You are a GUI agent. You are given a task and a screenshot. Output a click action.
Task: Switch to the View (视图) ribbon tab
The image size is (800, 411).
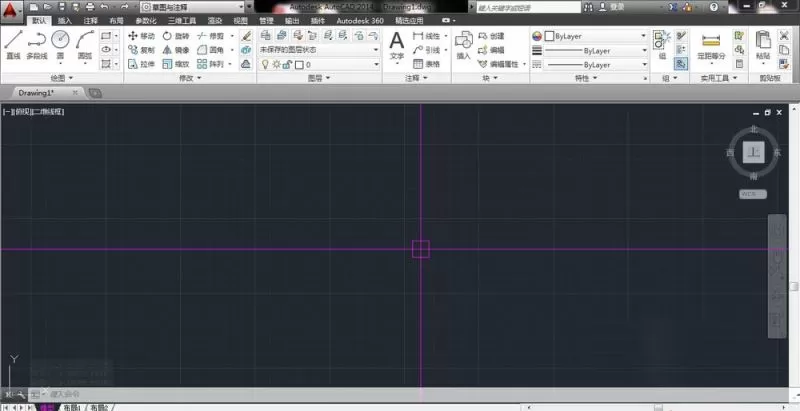[x=240, y=21]
